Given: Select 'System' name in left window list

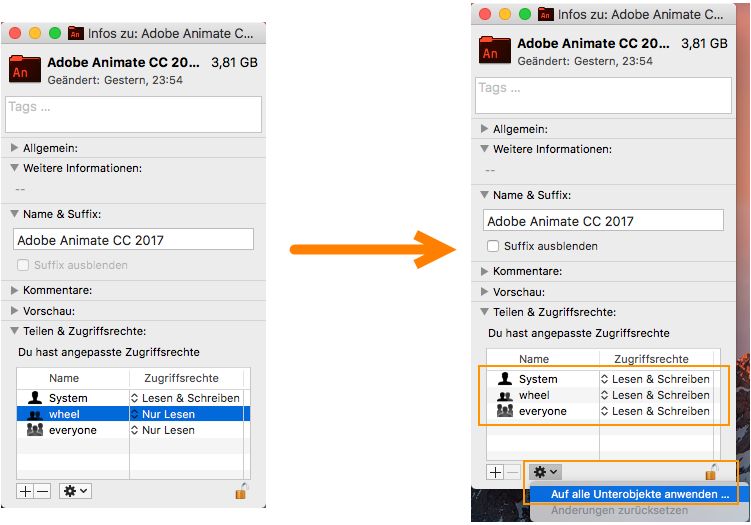Looking at the screenshot, I should (x=68, y=398).
